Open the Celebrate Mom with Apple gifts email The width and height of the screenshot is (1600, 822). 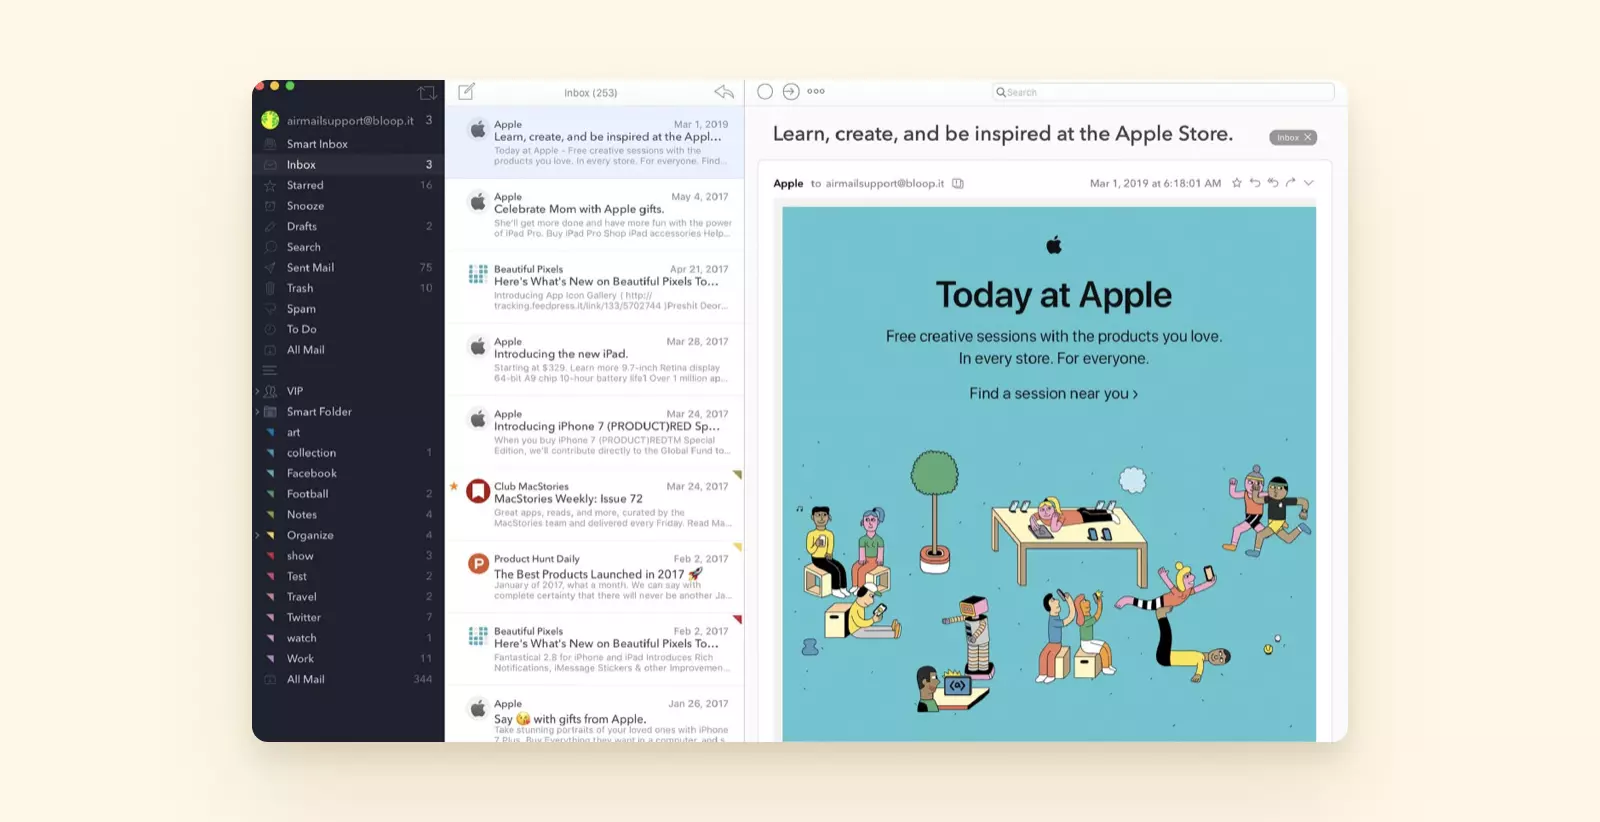click(x=595, y=215)
